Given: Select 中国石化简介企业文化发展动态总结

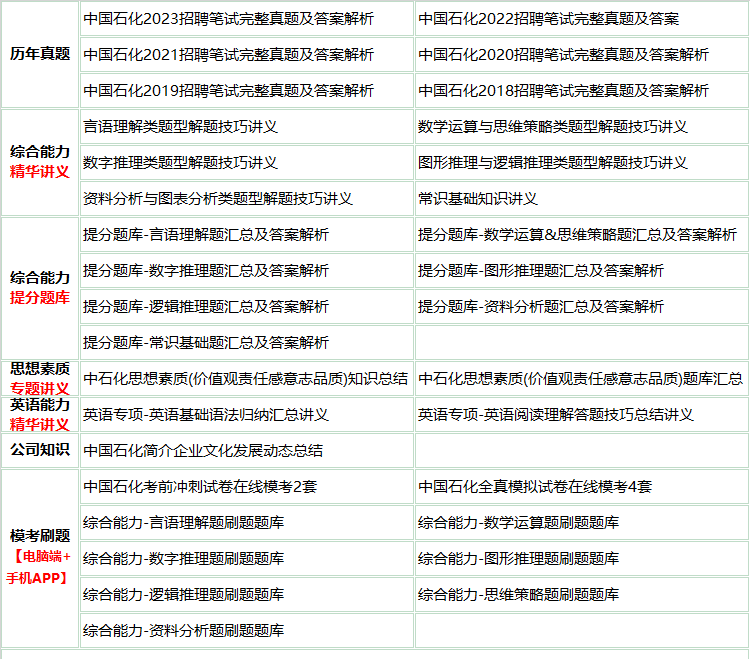Looking at the screenshot, I should click(203, 450).
